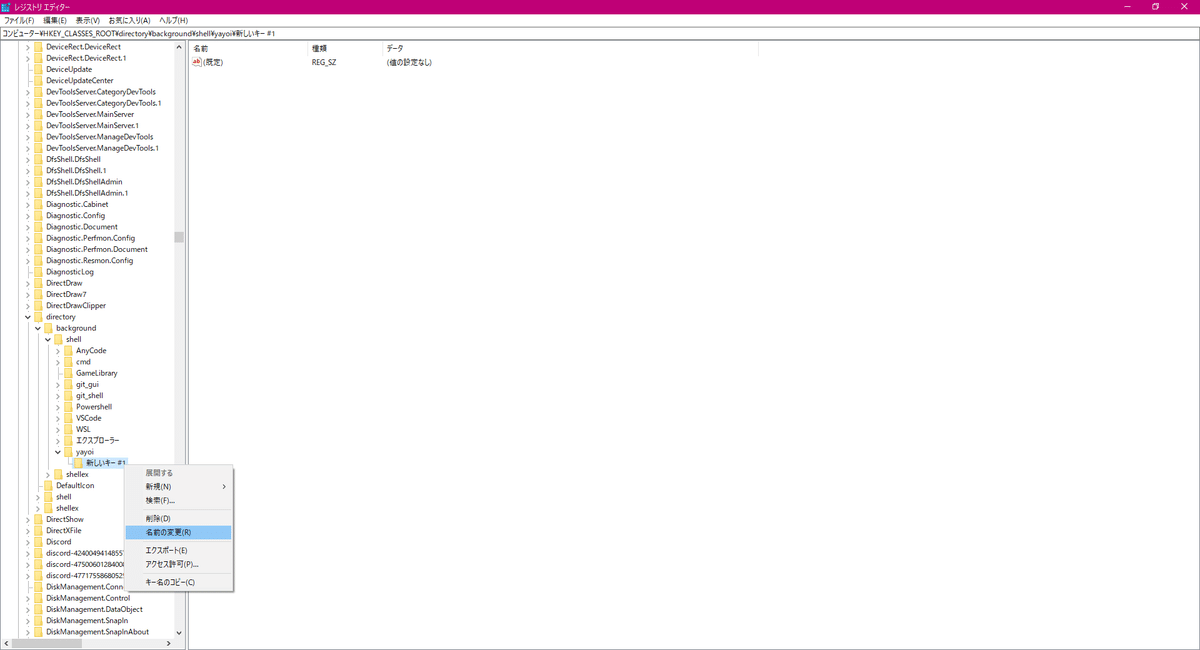Open the 表示(V) menu

click(88, 20)
